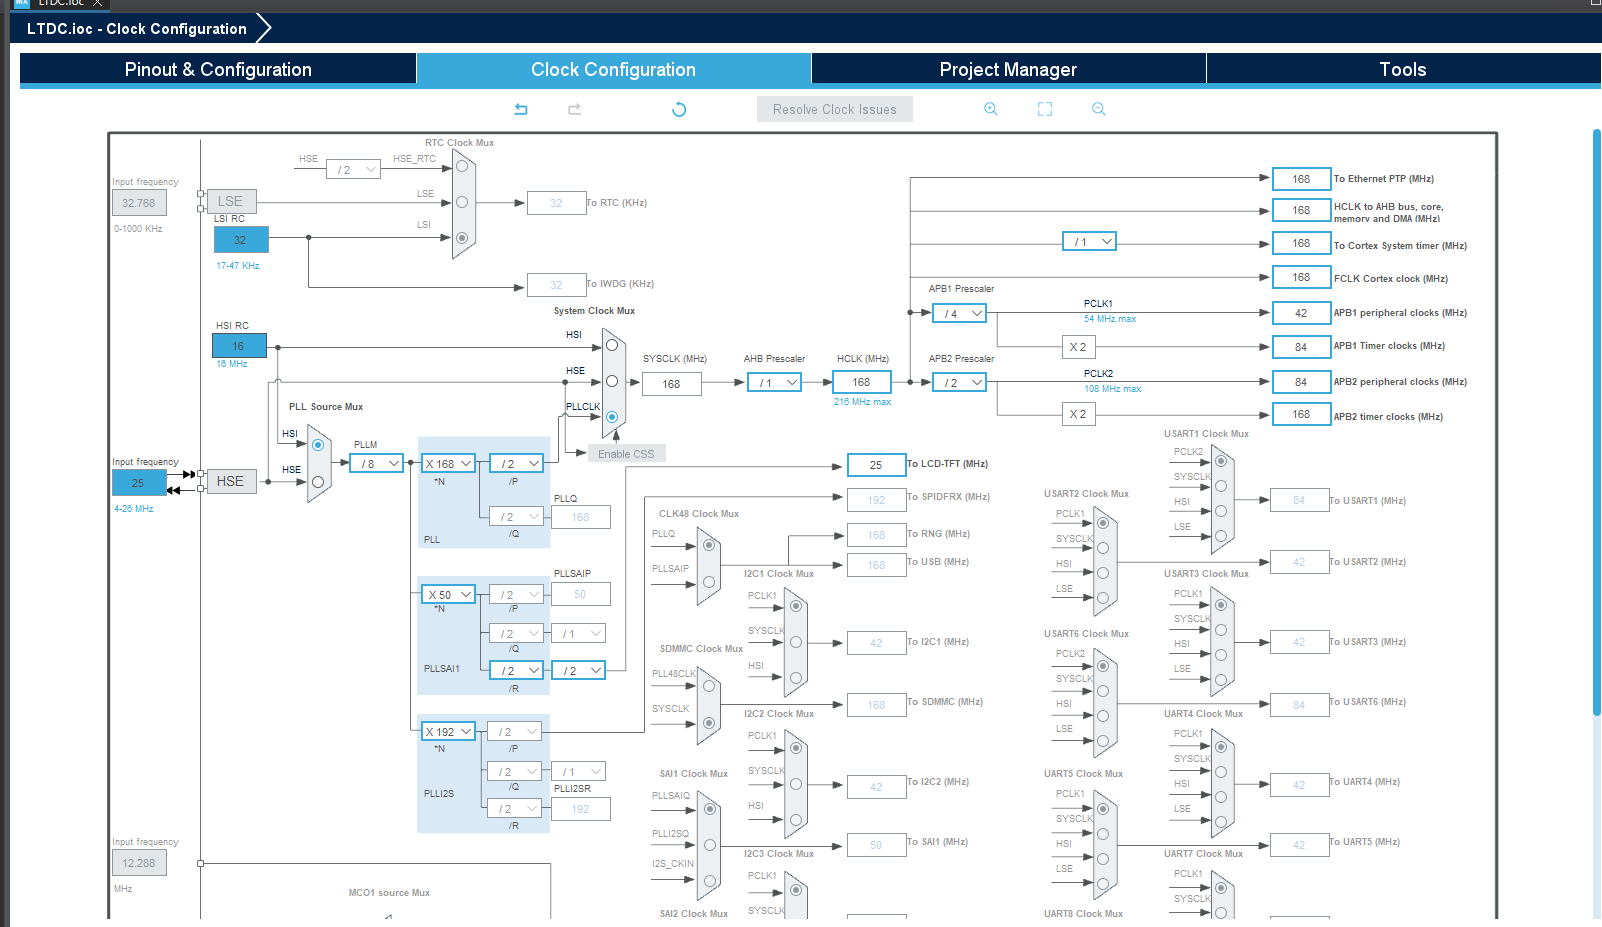Open the X 168 PLL multiplier dropdown
Screen dimensions: 1602x927
click(x=447, y=463)
